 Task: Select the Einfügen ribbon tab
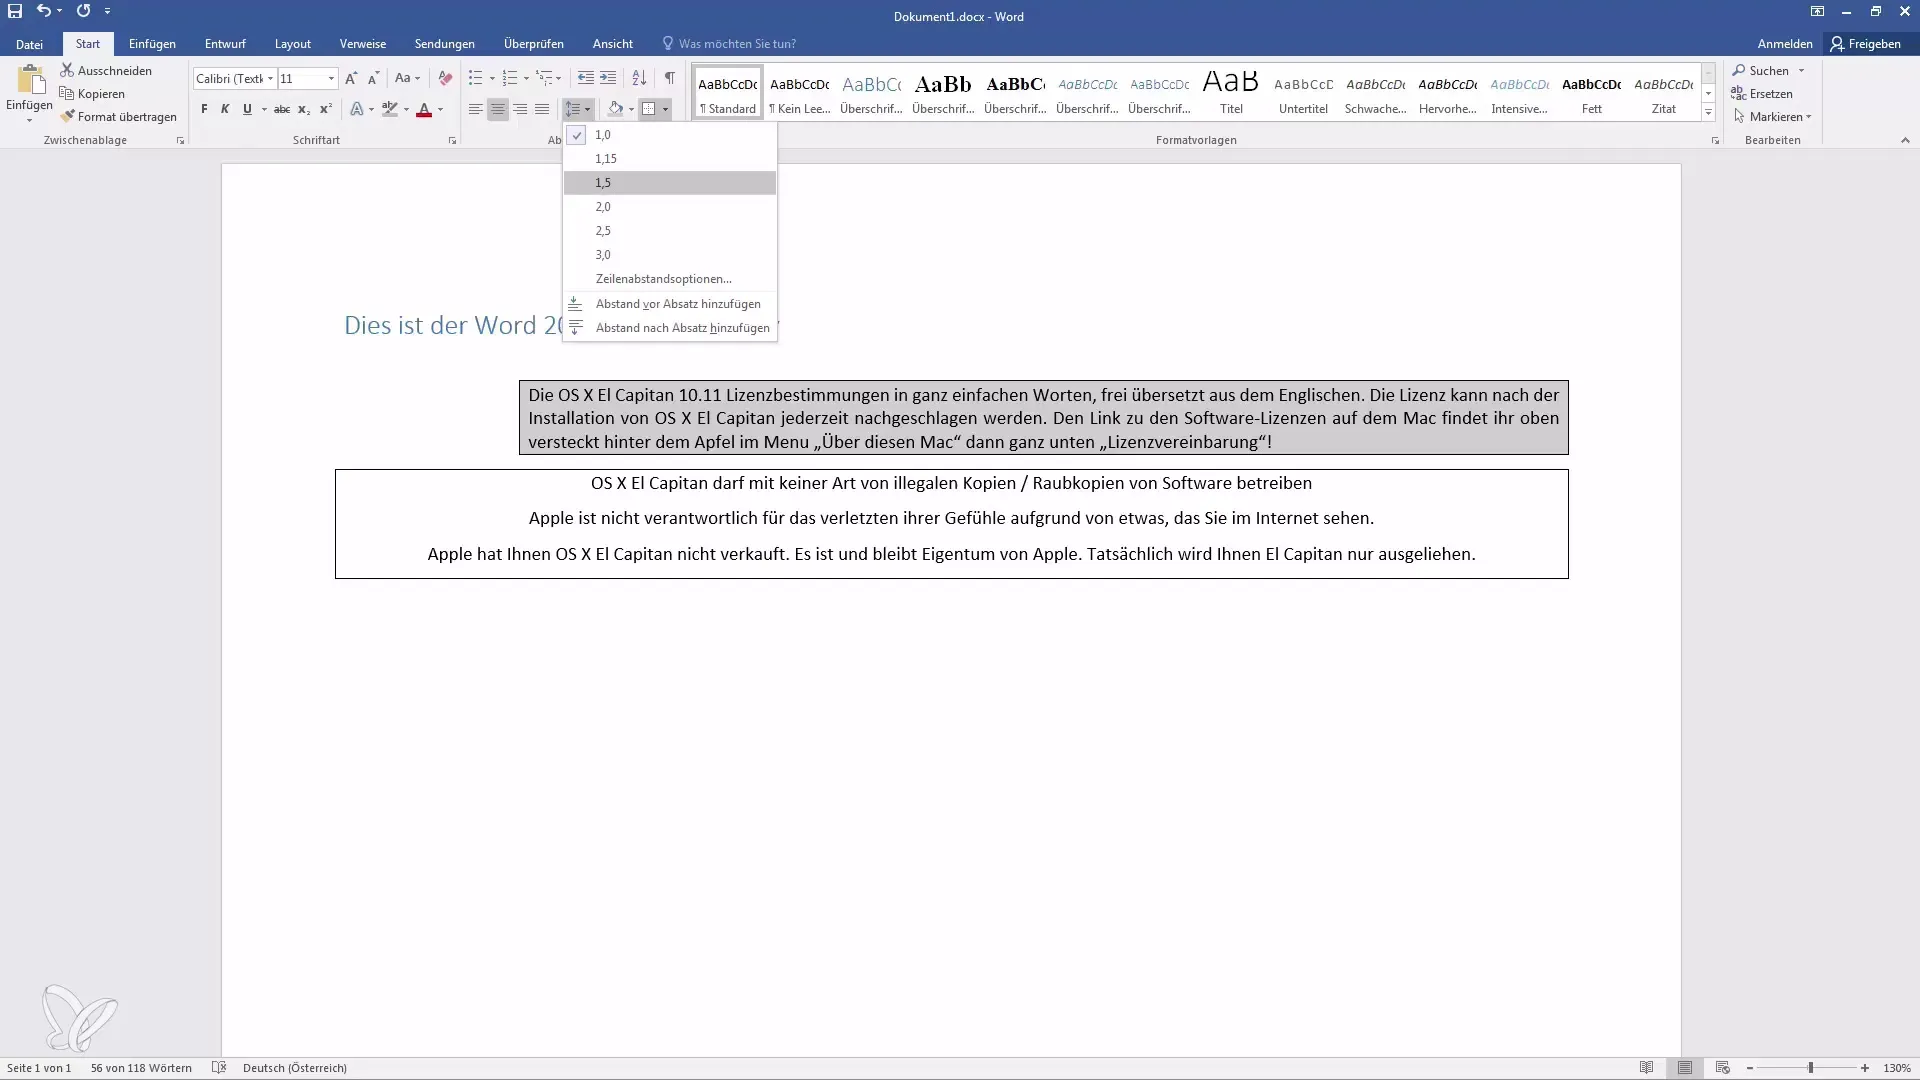(150, 44)
